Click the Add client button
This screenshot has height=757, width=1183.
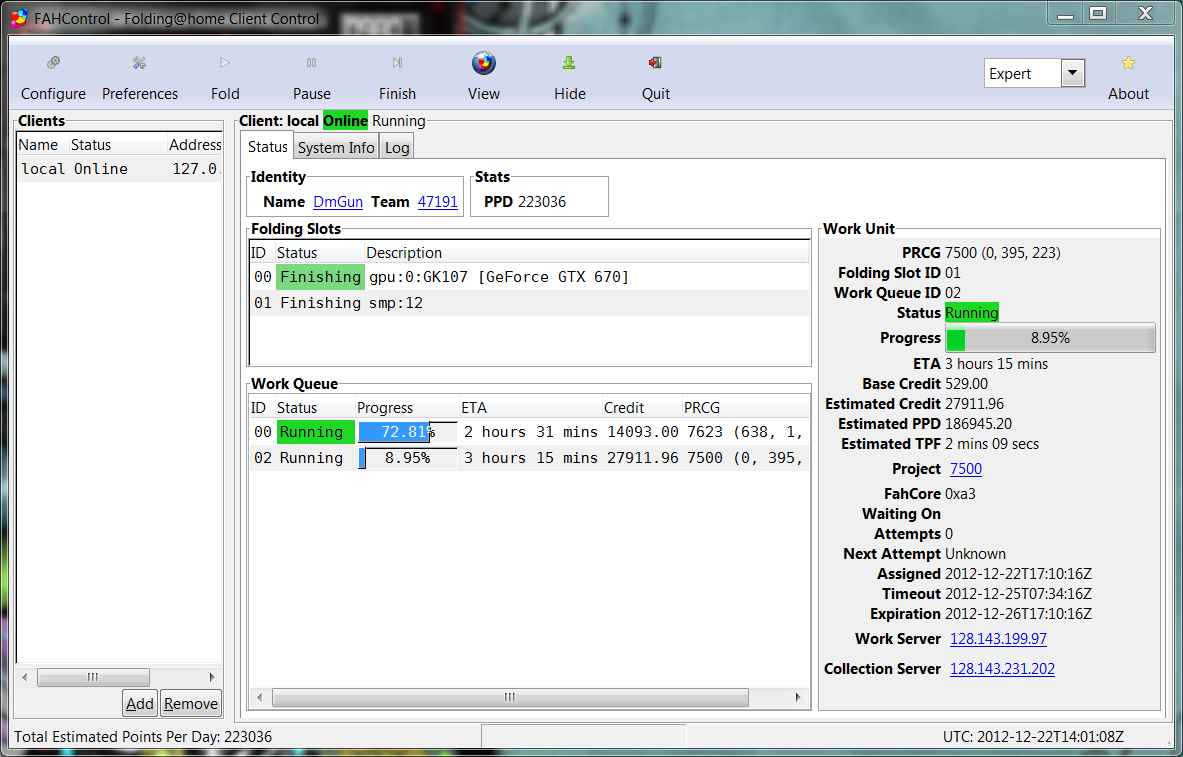pyautogui.click(x=140, y=703)
